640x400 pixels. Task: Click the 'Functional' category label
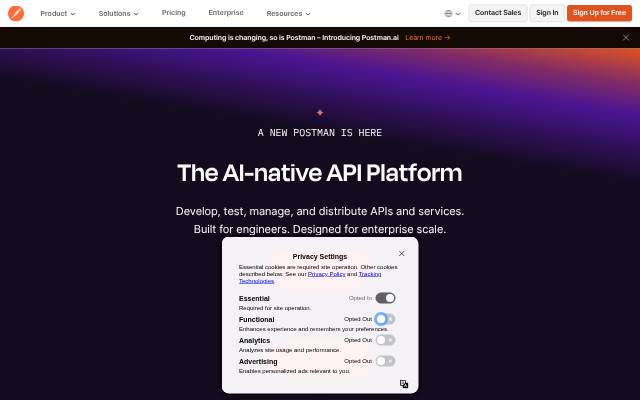pyautogui.click(x=256, y=320)
